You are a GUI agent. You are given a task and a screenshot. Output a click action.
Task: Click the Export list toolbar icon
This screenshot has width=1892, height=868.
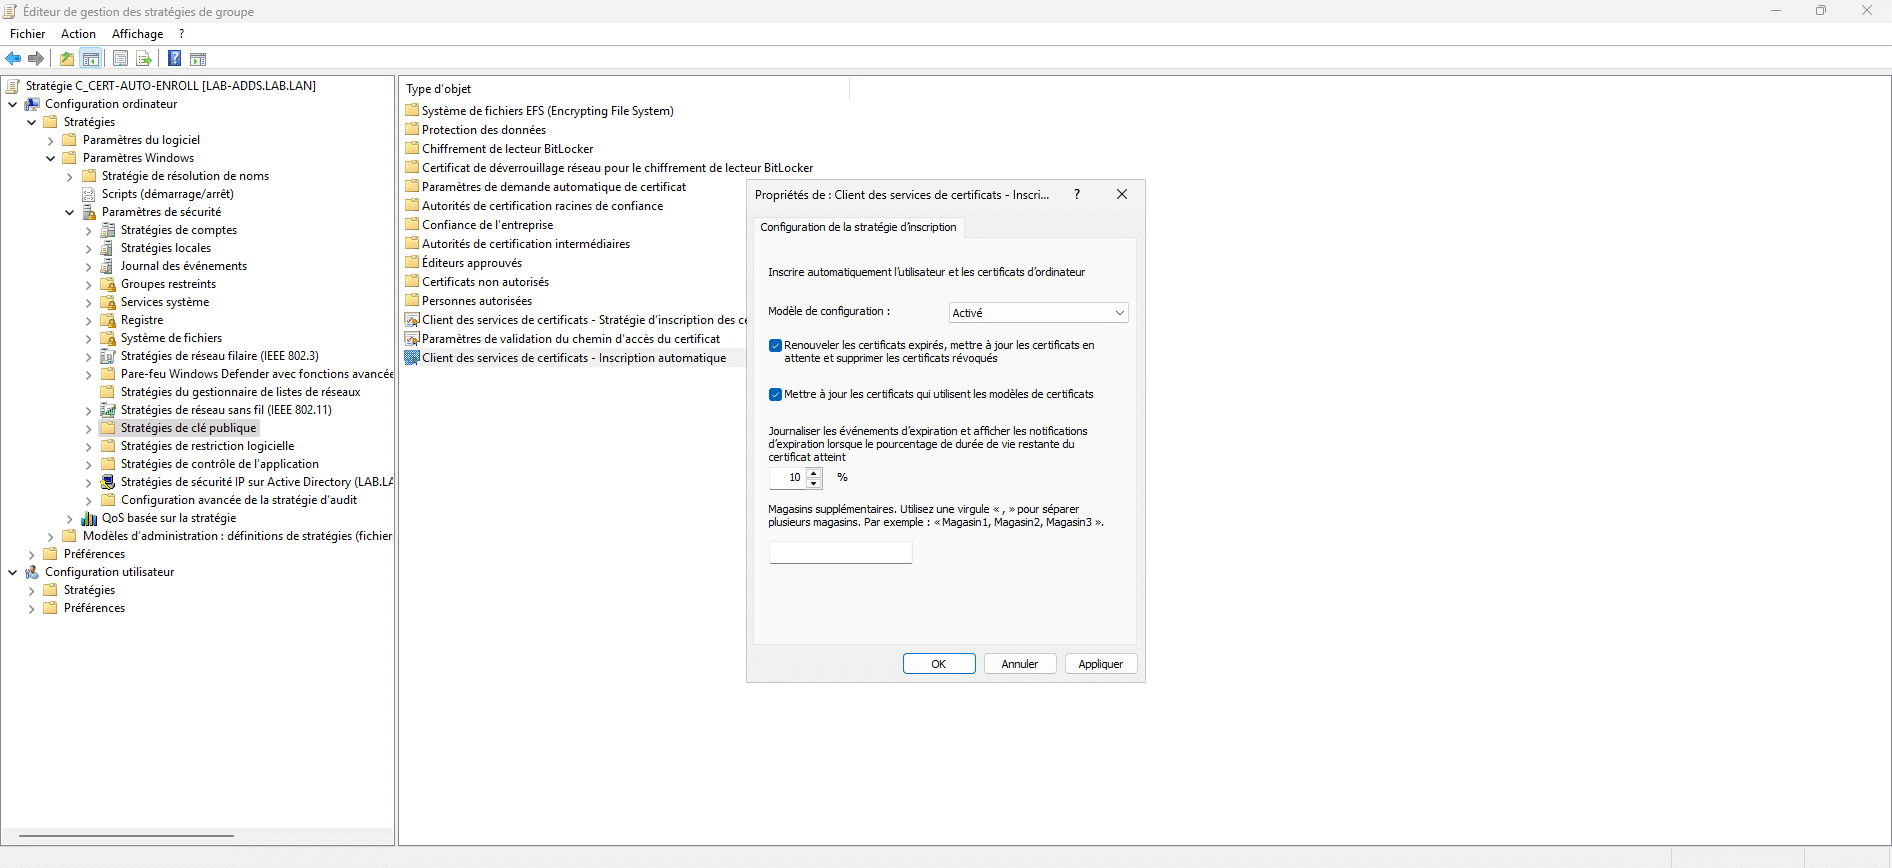pos(144,59)
